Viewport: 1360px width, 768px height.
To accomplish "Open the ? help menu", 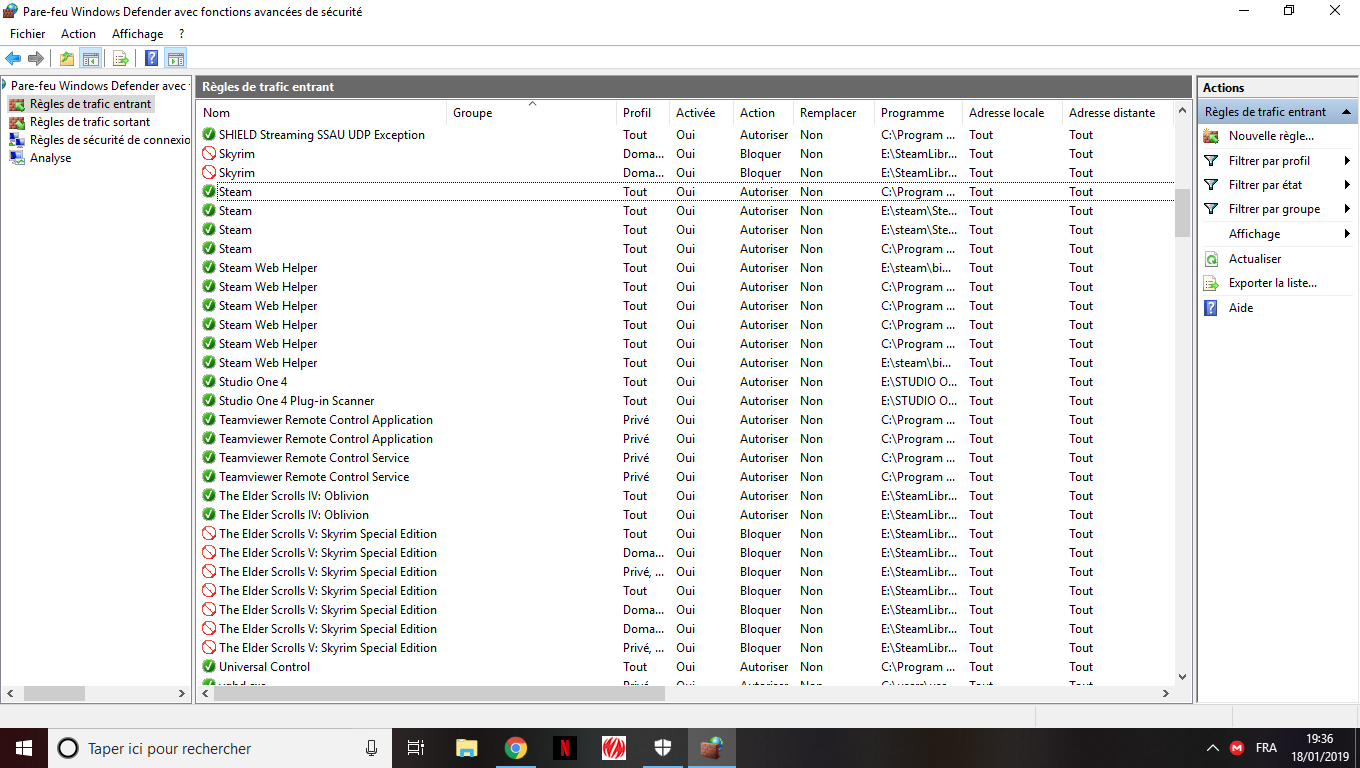I will pos(181,34).
